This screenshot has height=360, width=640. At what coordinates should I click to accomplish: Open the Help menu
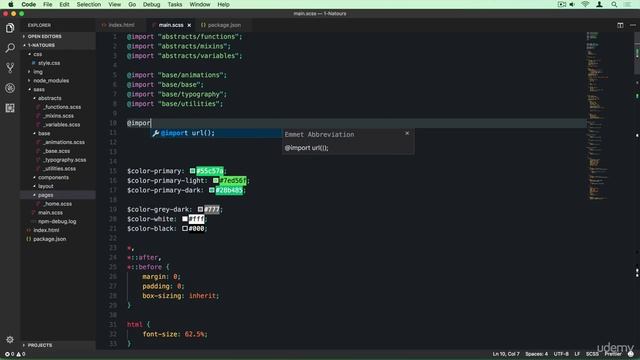click(223, 4)
